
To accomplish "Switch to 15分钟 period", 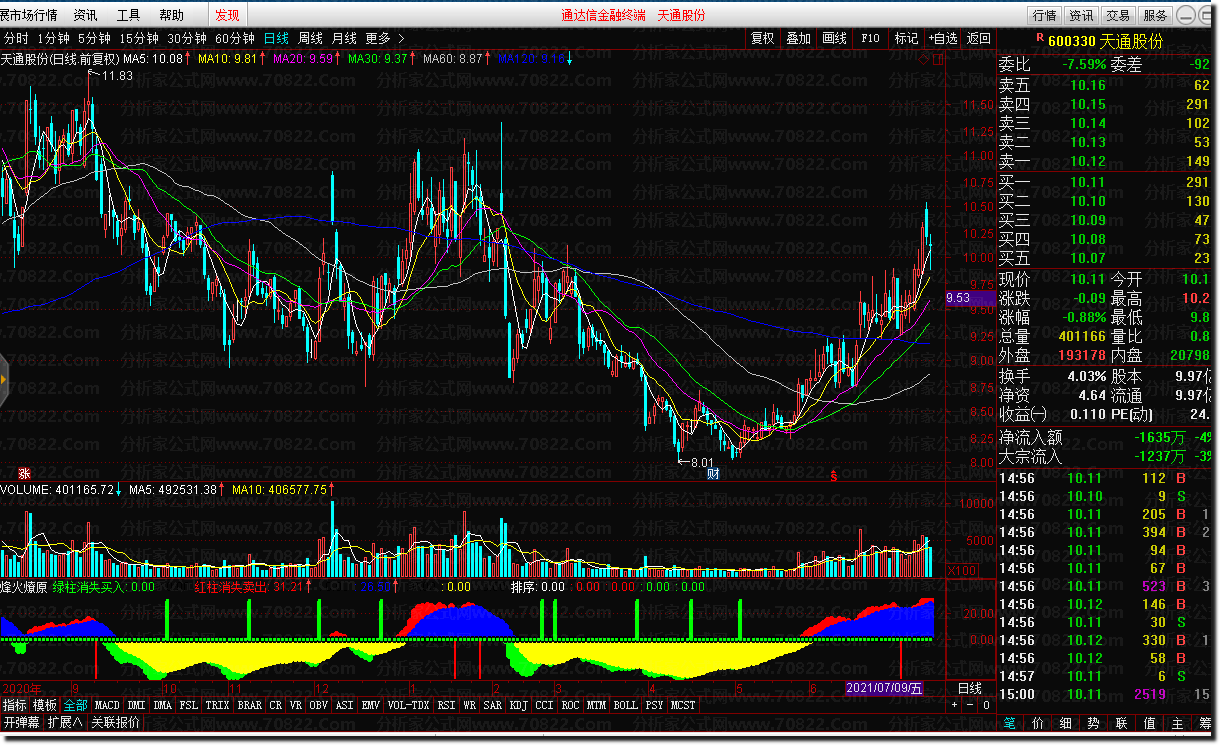I will point(139,38).
